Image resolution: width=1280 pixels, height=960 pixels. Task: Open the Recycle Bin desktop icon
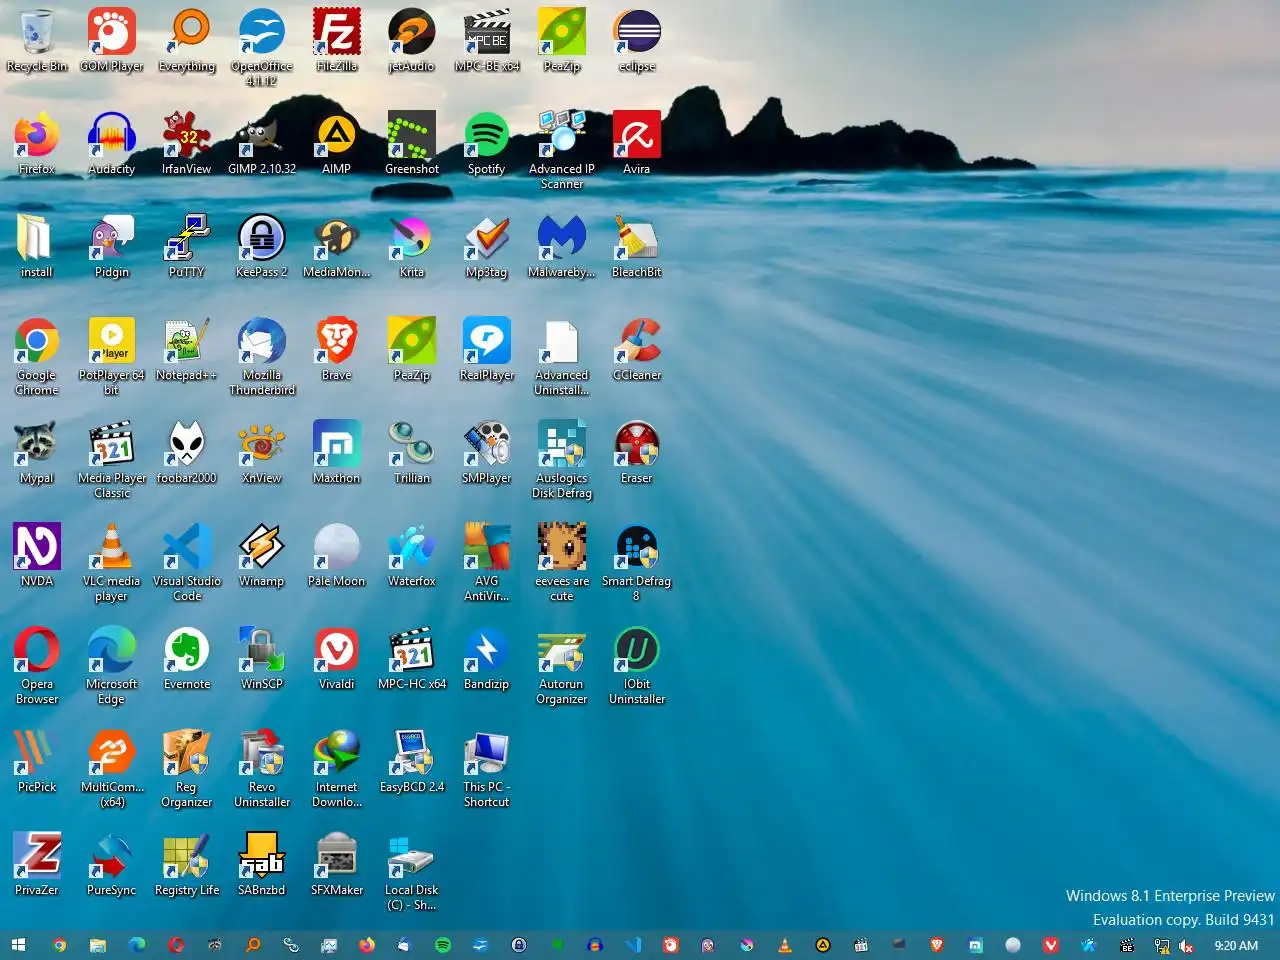coord(37,42)
